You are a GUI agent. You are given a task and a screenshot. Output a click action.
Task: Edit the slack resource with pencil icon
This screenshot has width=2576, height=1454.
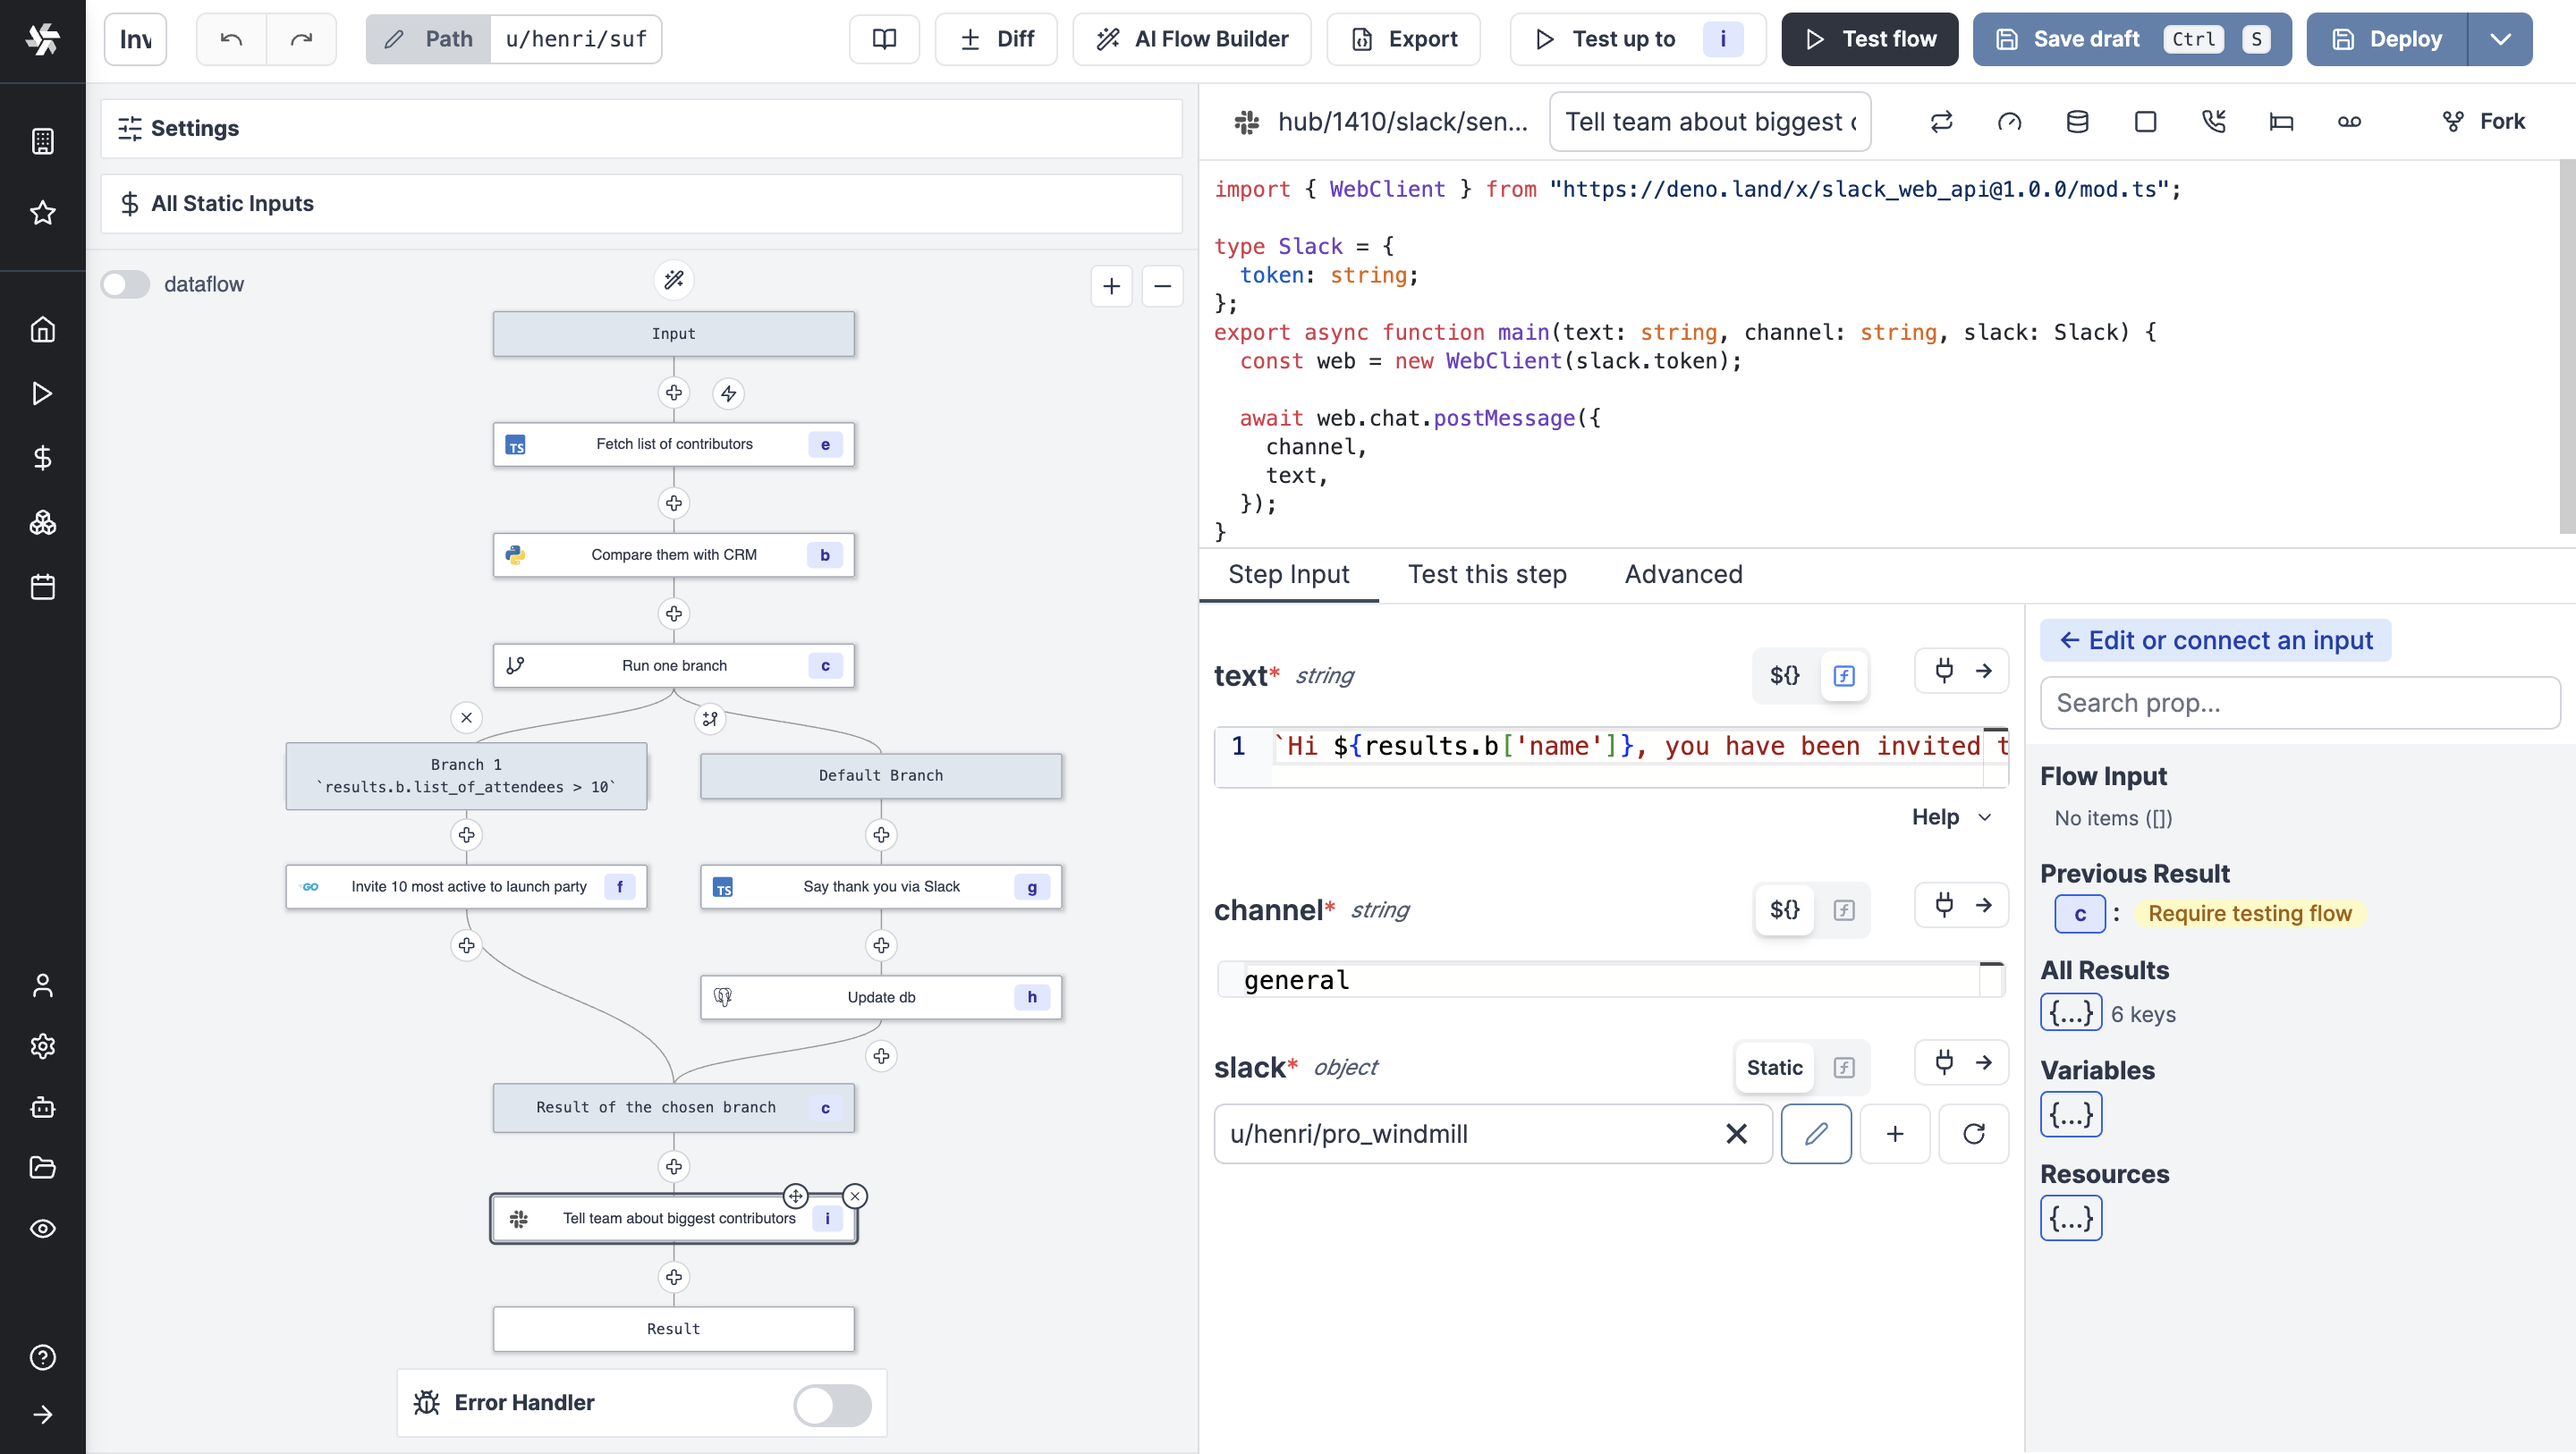pyautogui.click(x=1816, y=1133)
